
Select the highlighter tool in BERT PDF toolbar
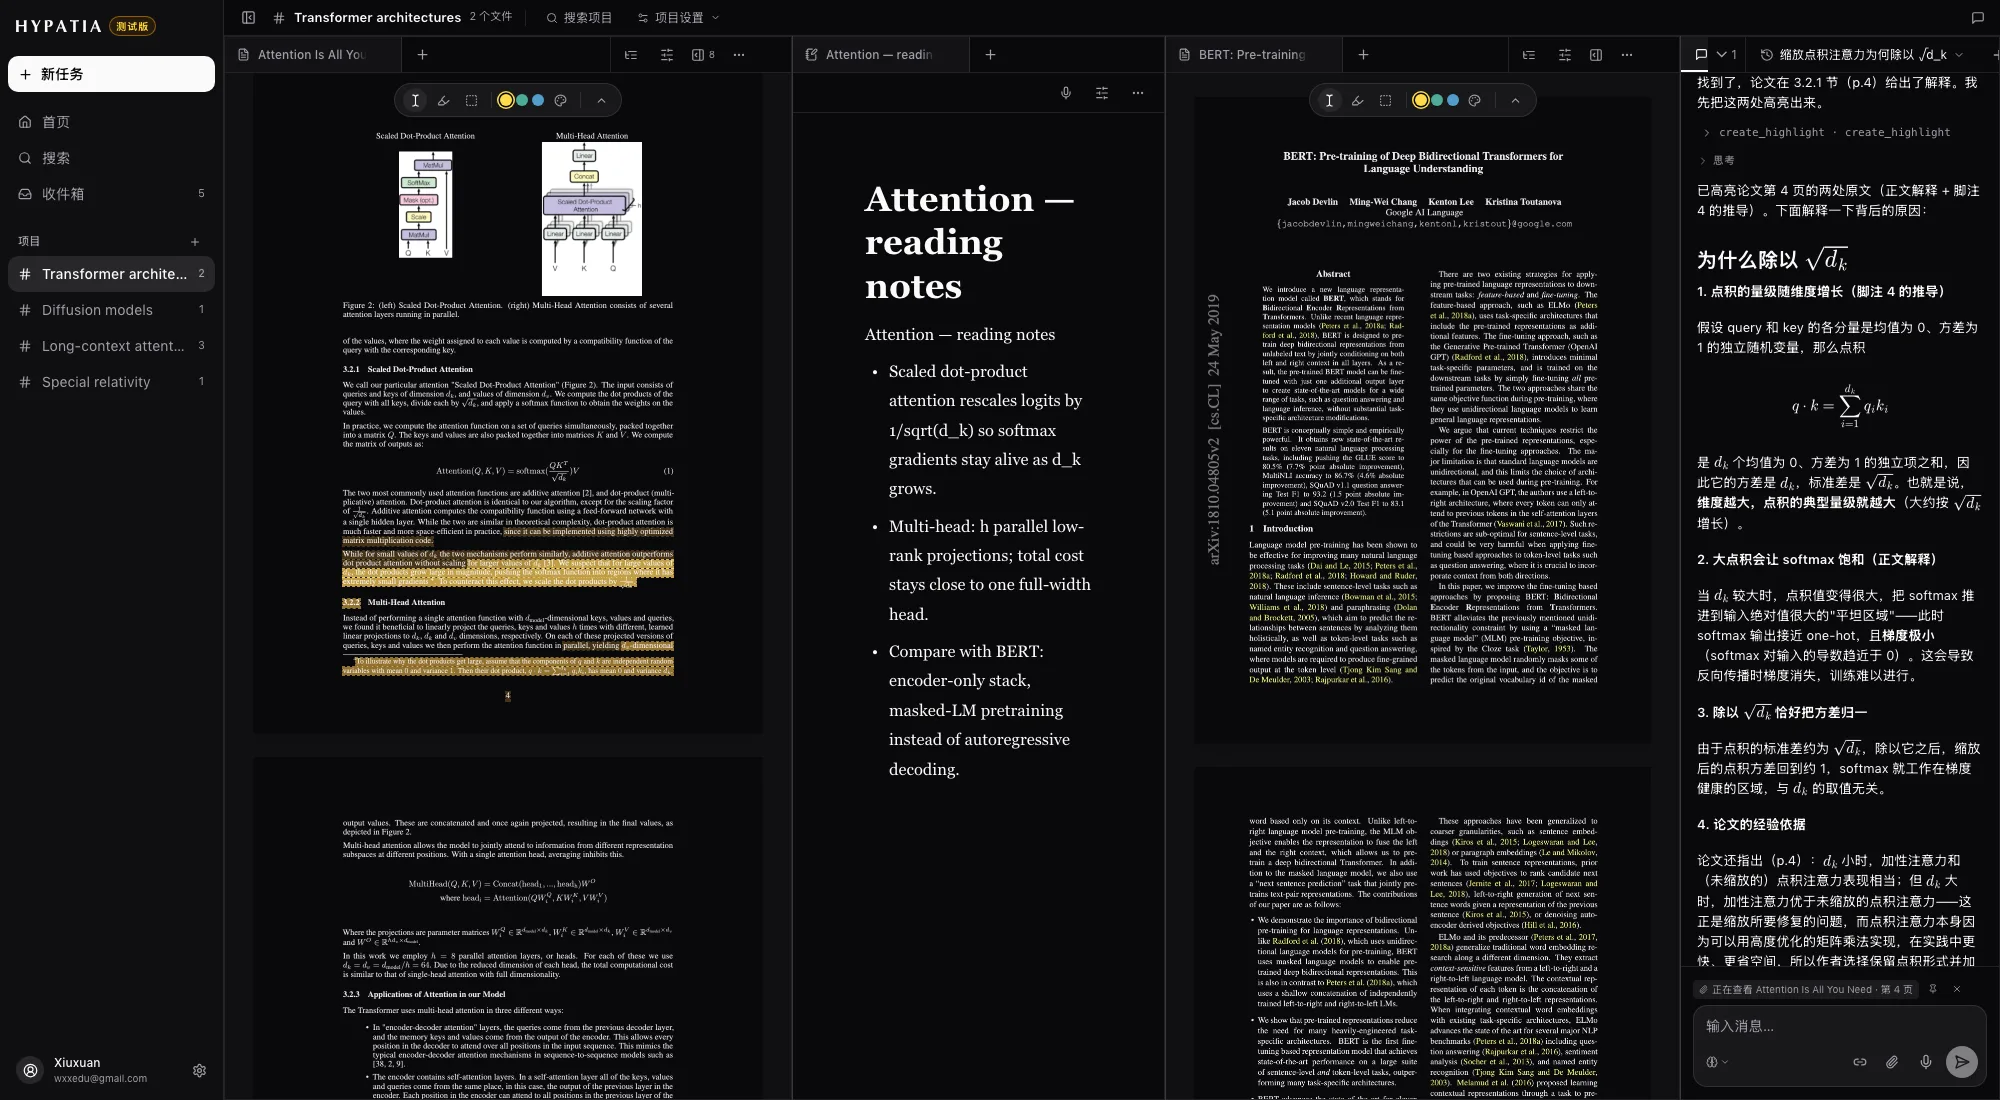pyautogui.click(x=1357, y=100)
